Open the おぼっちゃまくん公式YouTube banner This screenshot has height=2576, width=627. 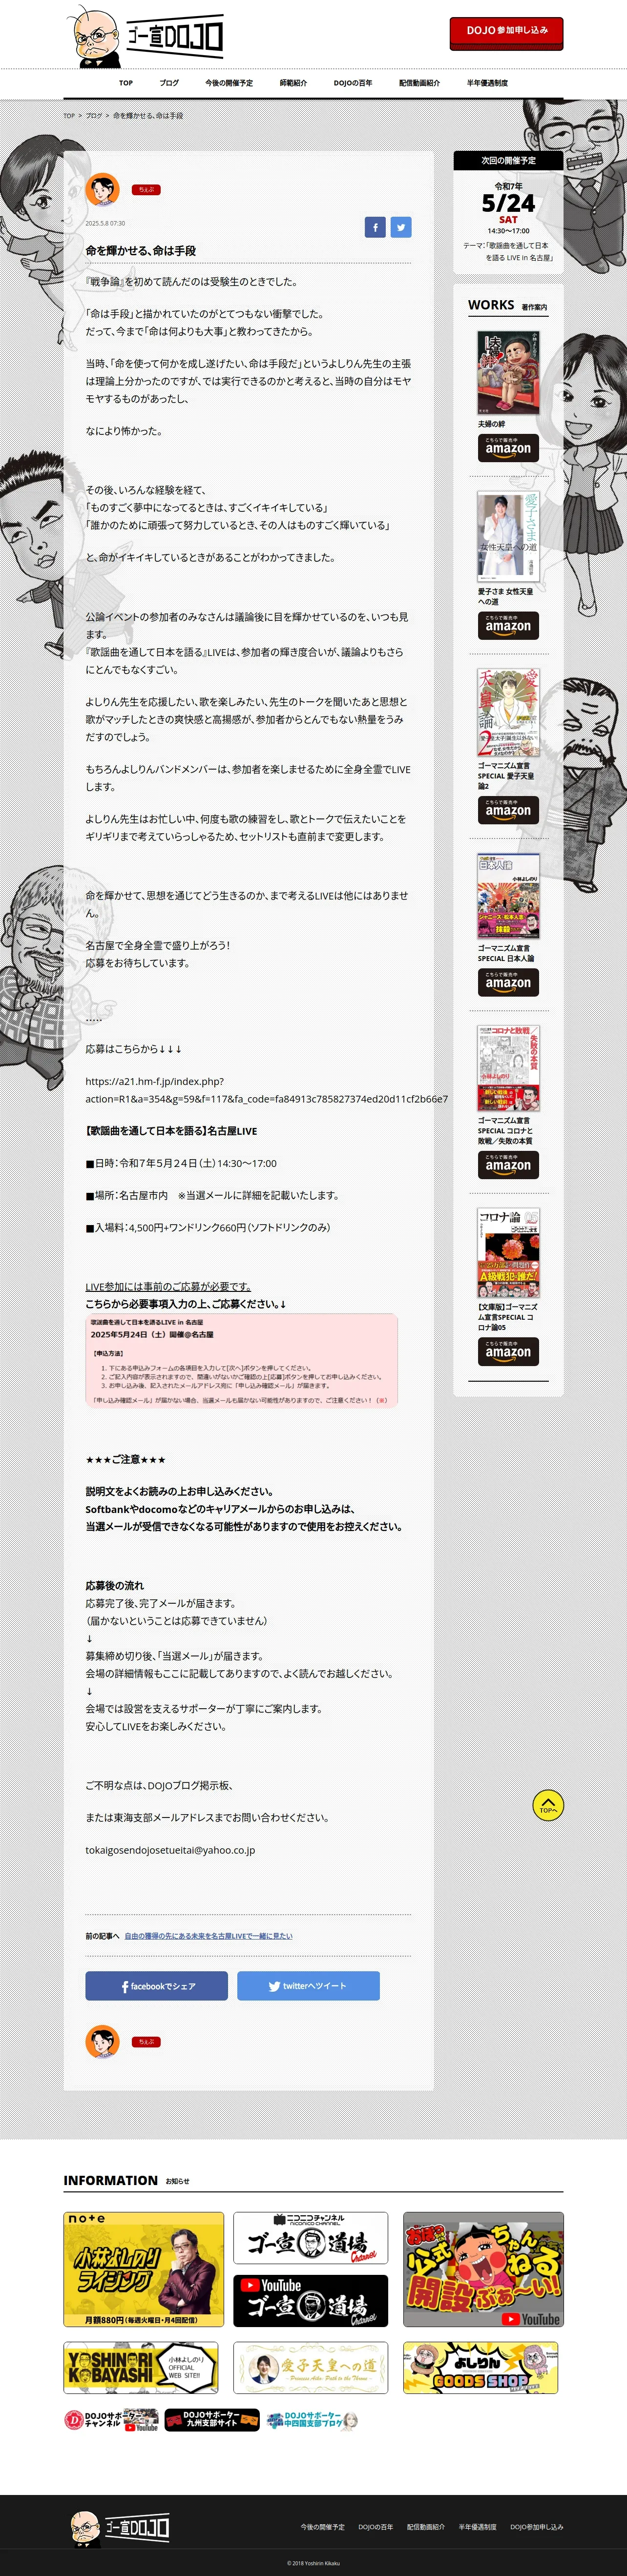[x=483, y=2269]
